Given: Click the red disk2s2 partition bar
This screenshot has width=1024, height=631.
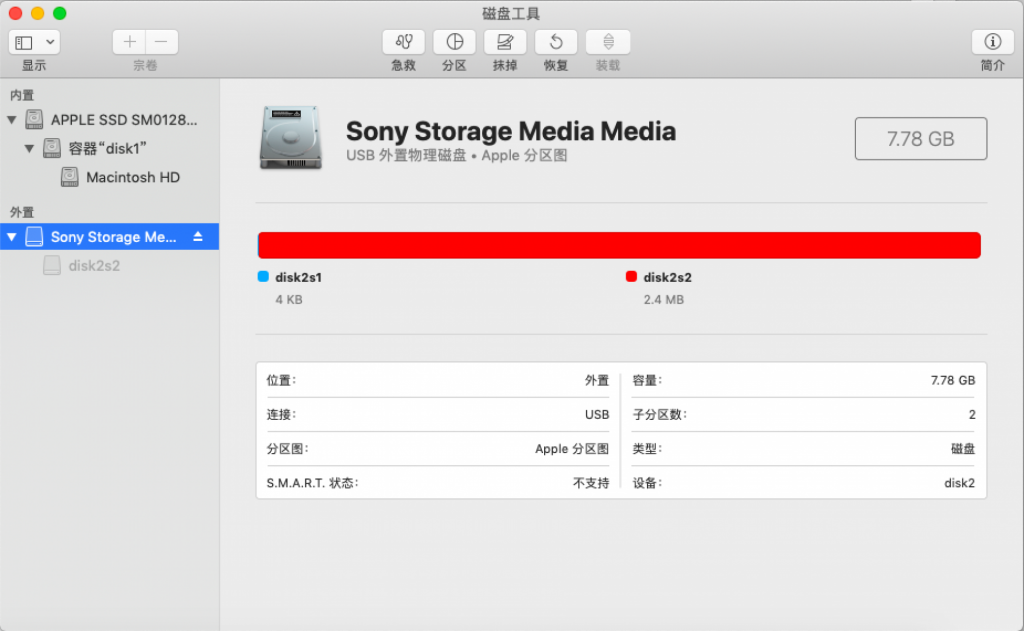Looking at the screenshot, I should click(618, 245).
